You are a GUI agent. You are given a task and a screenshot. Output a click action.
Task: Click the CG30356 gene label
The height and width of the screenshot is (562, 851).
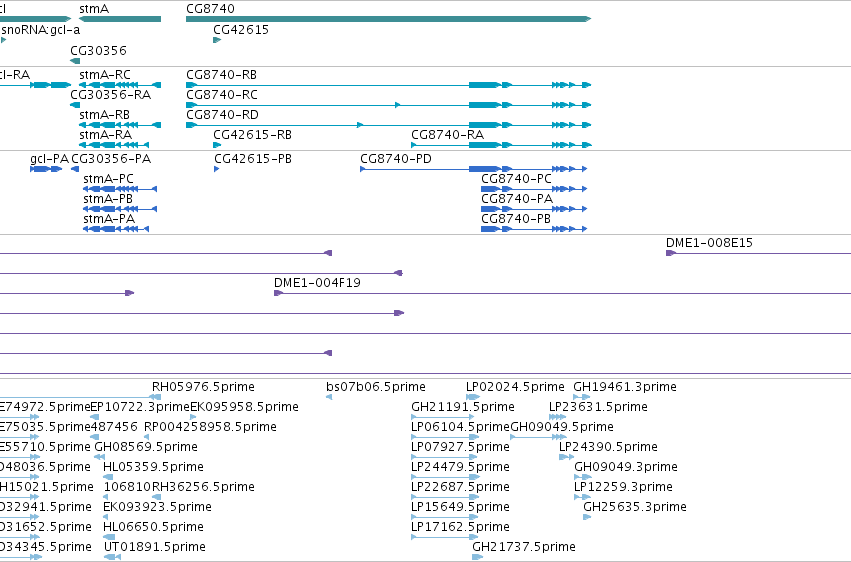pos(98,50)
